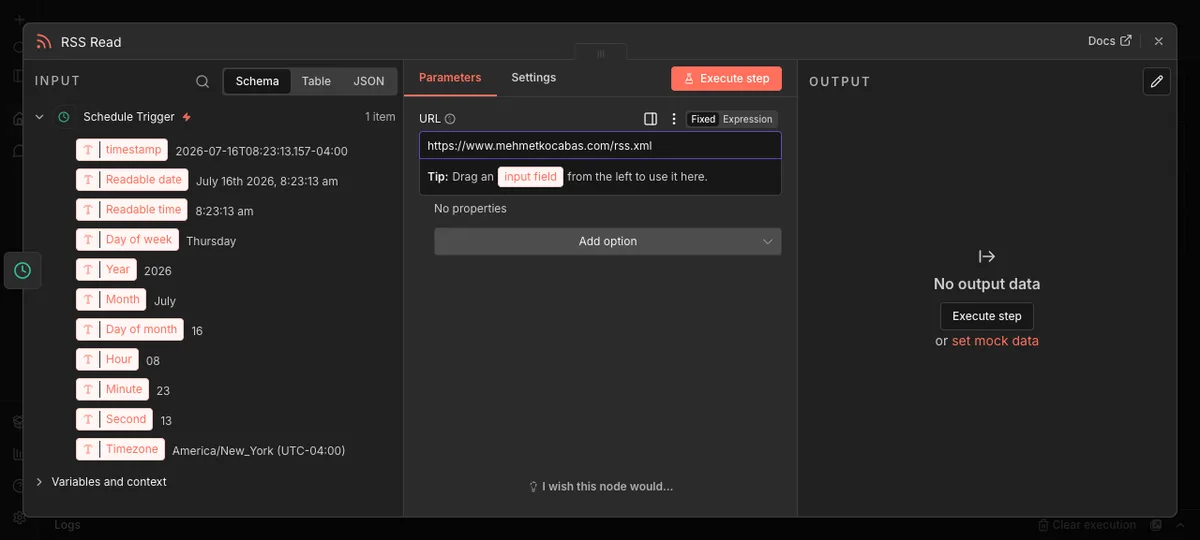Image resolution: width=1200 pixels, height=540 pixels.
Task: Click the value America/New_York (UTC-04:00)
Action: tap(259, 451)
